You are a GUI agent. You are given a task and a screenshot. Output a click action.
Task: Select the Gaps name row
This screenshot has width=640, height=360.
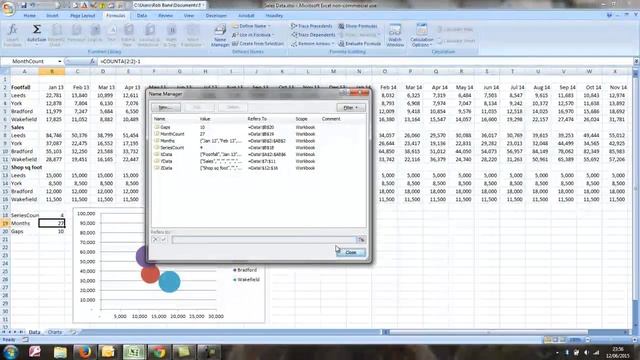click(259, 127)
